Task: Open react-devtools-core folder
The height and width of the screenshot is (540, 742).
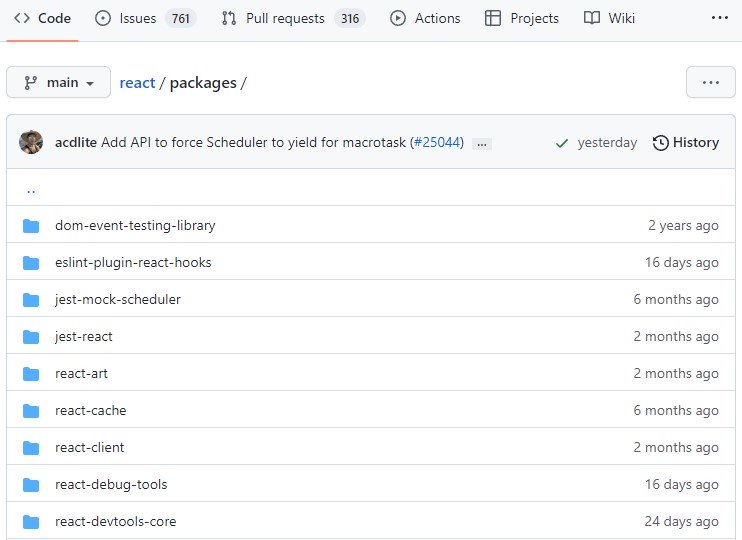Action: click(116, 521)
